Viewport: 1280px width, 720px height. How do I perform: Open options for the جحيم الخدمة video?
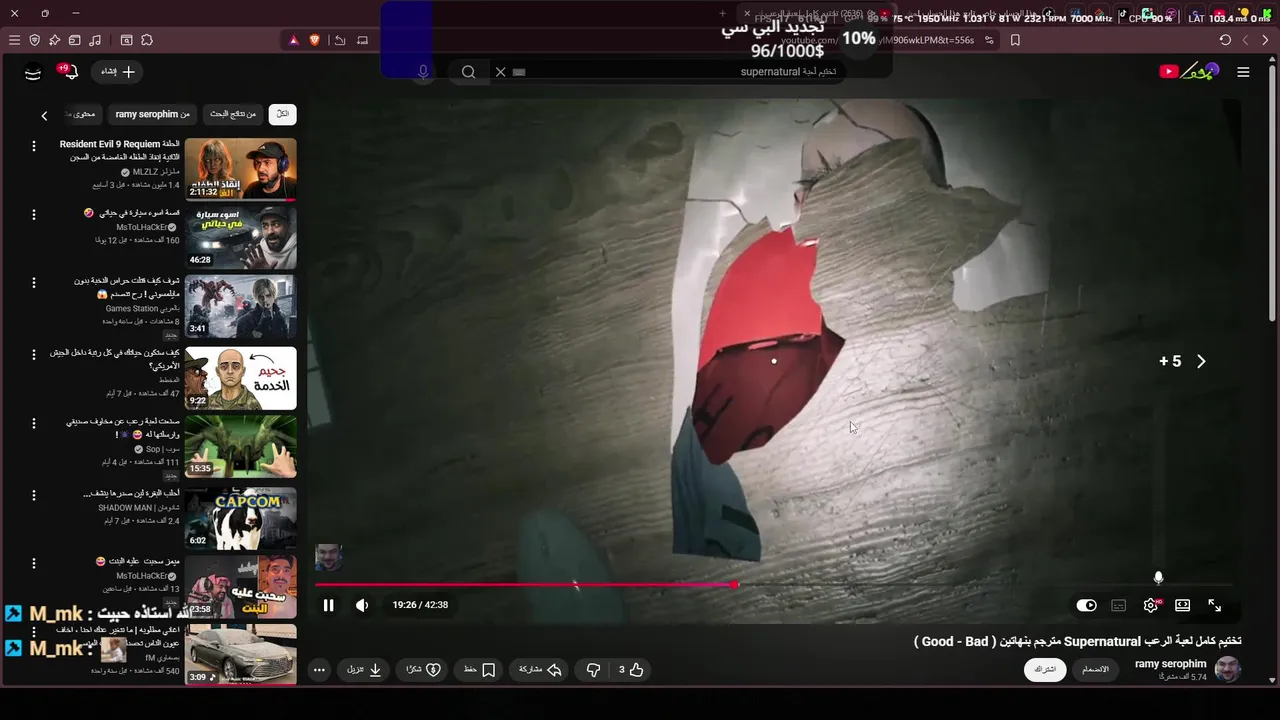click(x=33, y=354)
